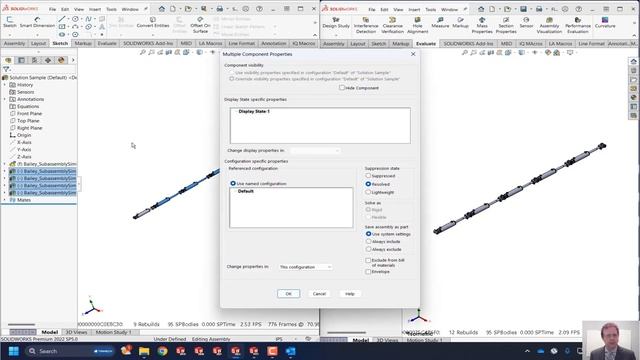Select the Measure tool

[440, 22]
